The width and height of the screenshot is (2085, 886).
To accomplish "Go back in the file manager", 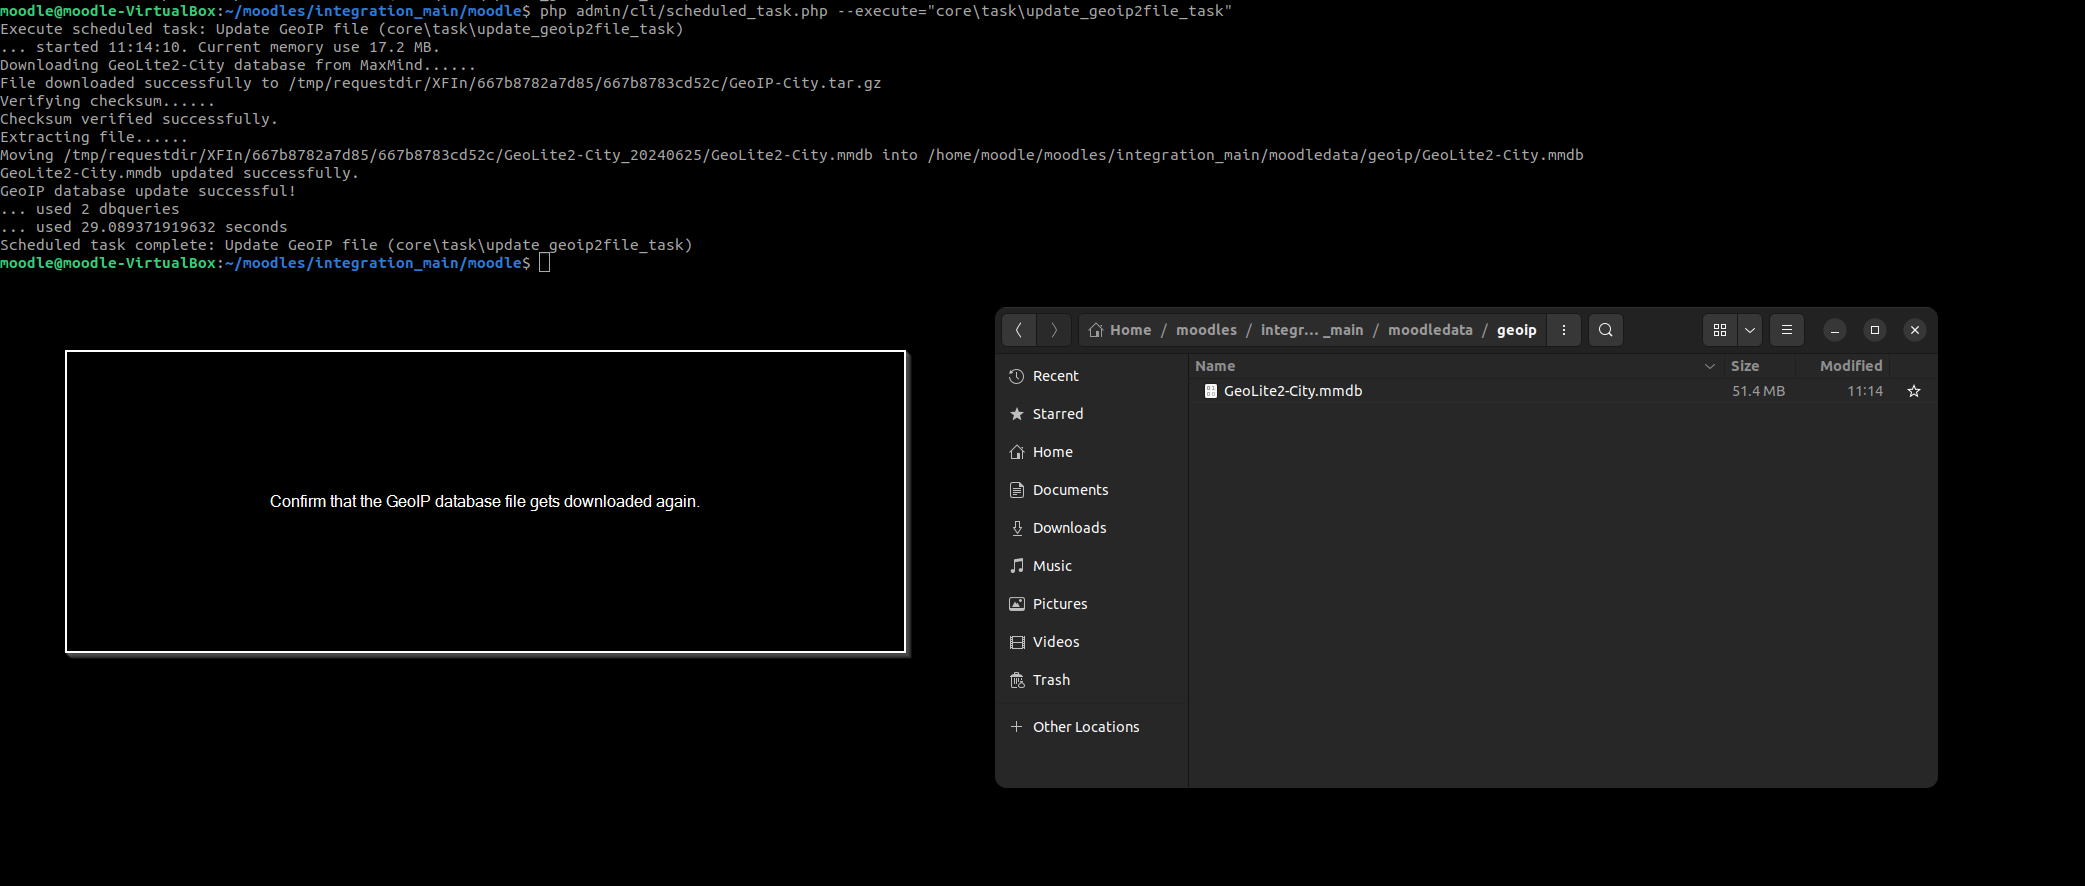I will tap(1019, 330).
